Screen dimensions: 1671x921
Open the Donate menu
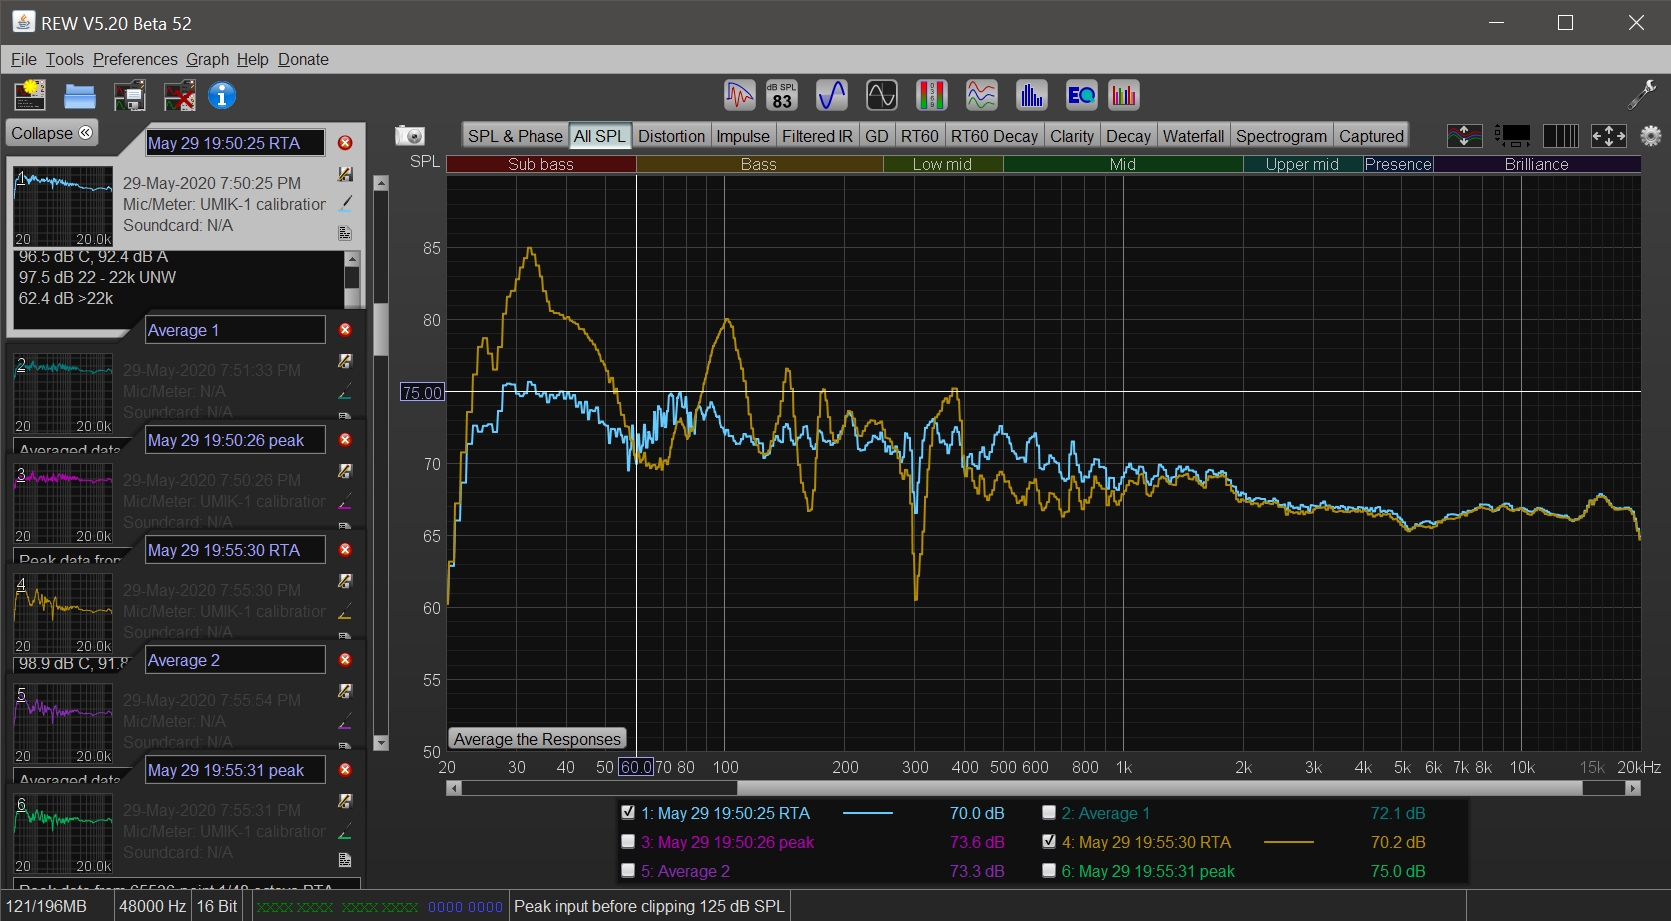(x=303, y=60)
